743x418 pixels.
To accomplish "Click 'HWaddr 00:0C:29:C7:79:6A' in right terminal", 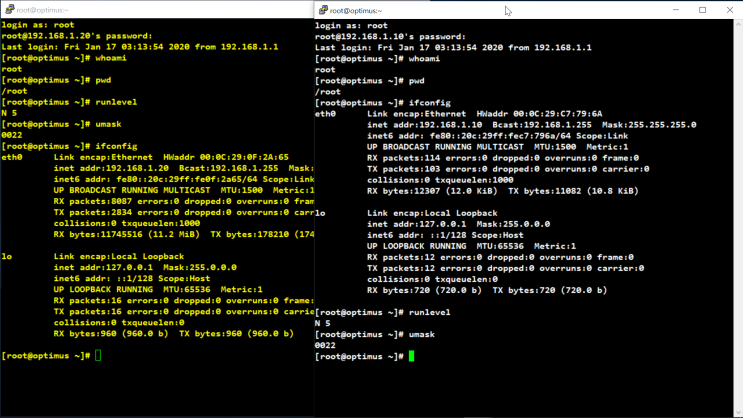I will tap(539, 114).
